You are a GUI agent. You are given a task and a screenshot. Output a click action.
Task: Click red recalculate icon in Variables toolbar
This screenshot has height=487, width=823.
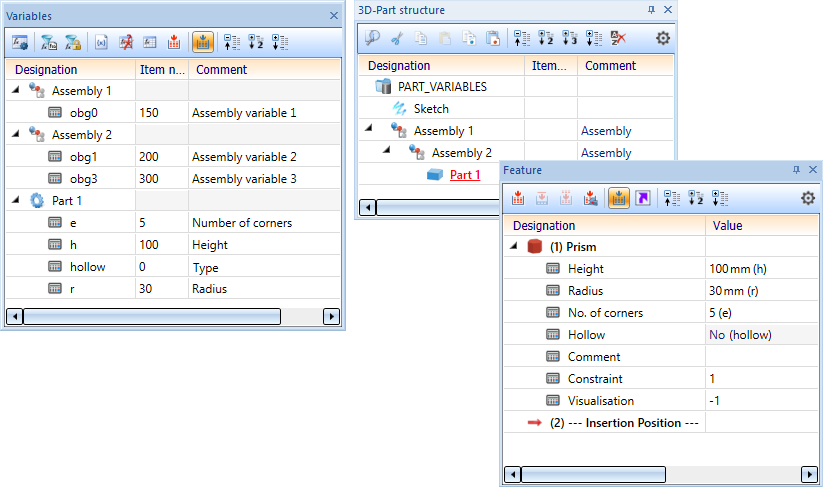[174, 42]
